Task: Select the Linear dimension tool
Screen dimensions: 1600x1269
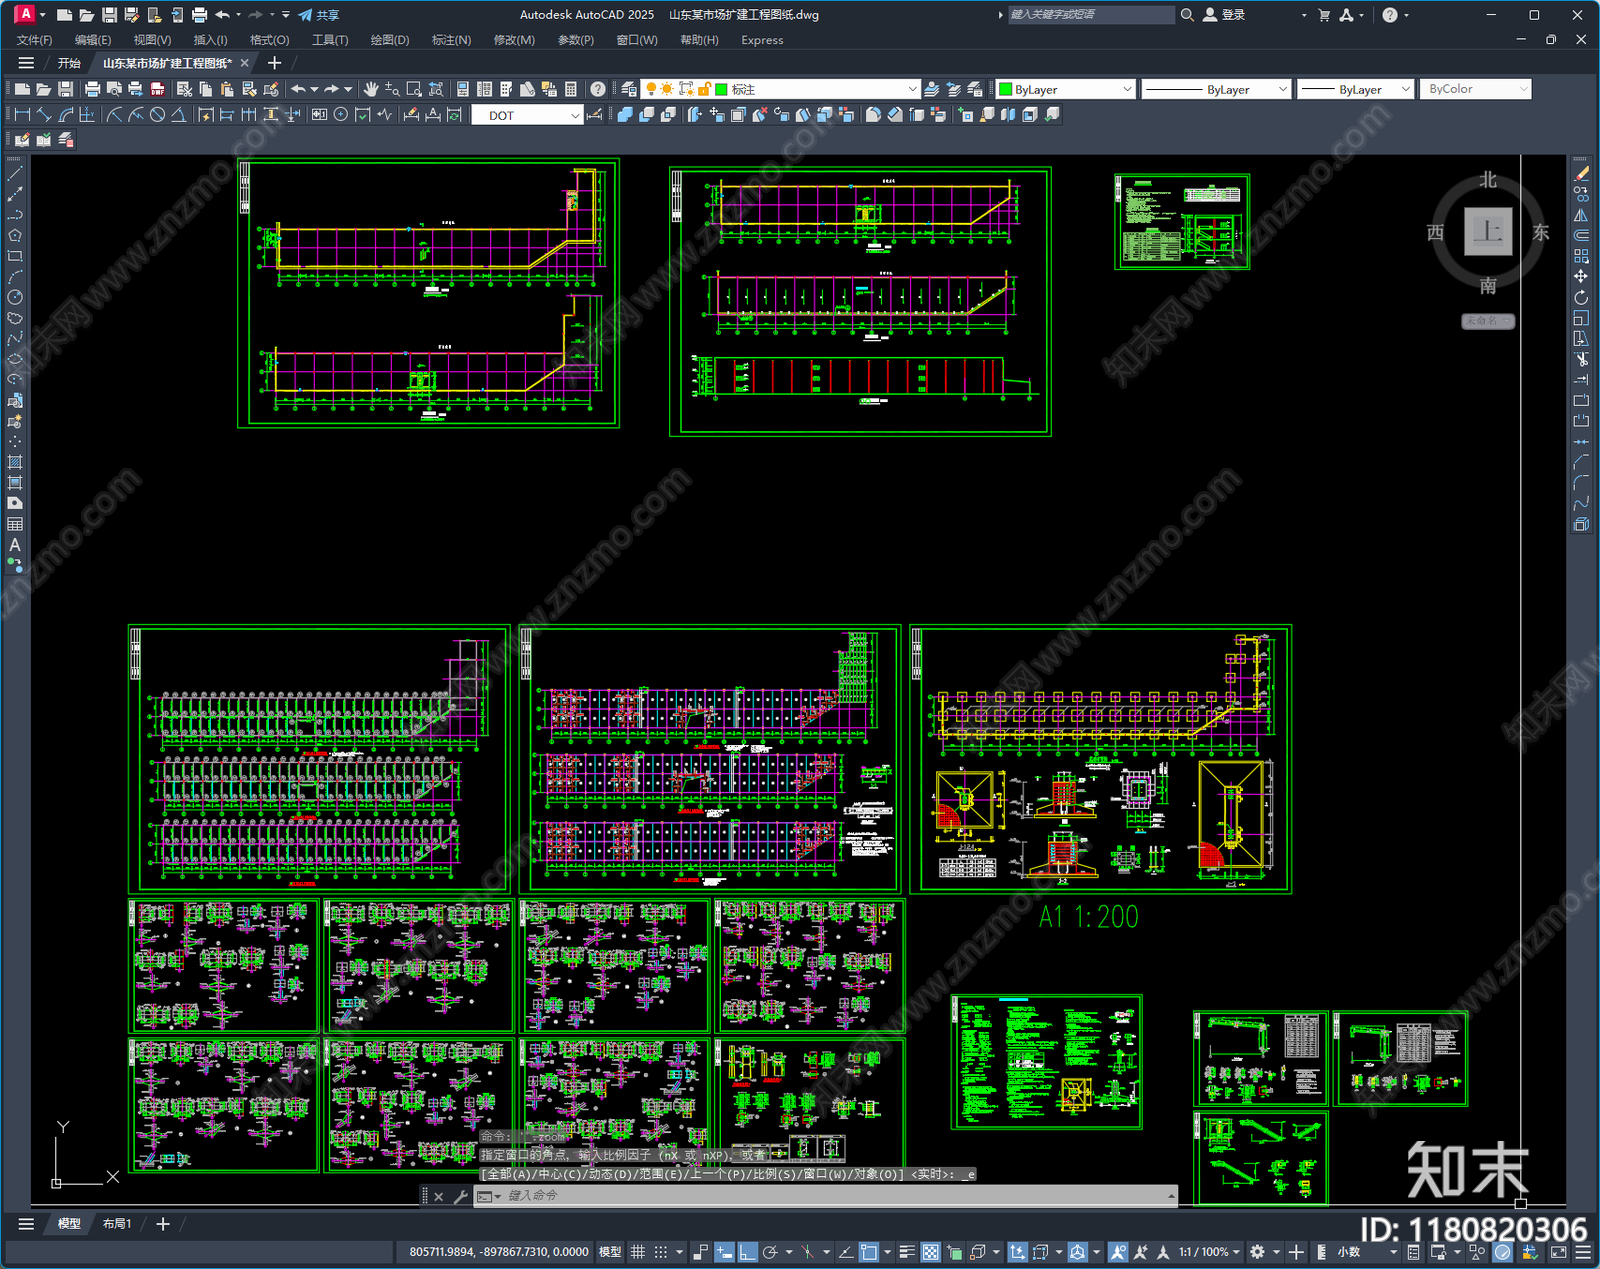Action: 22,115
